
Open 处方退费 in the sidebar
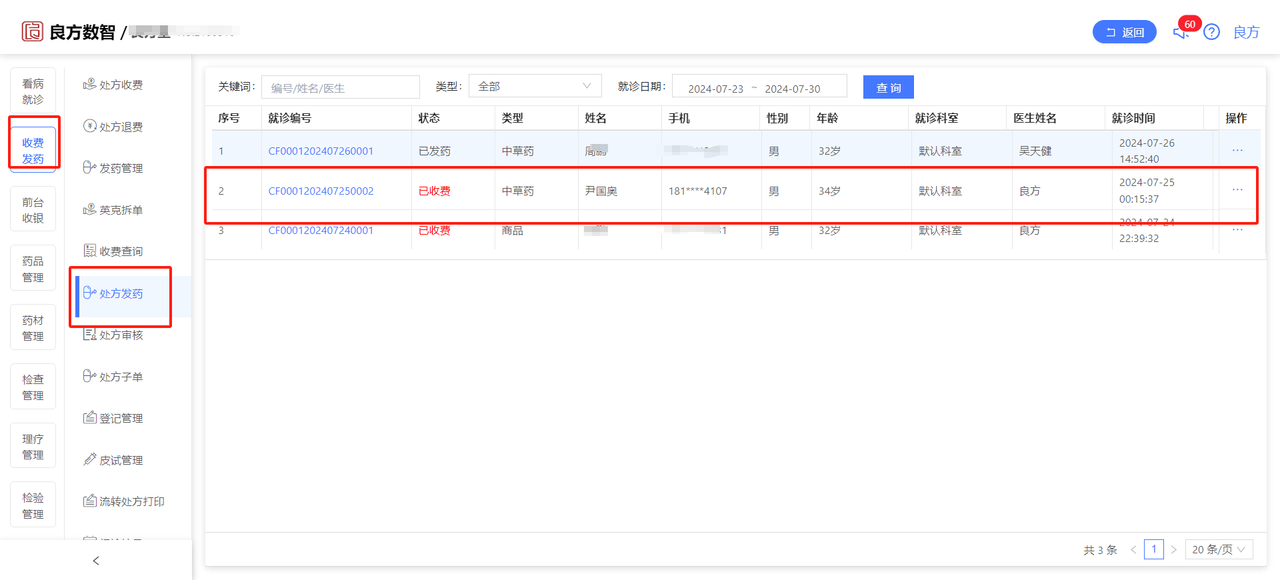(113, 127)
